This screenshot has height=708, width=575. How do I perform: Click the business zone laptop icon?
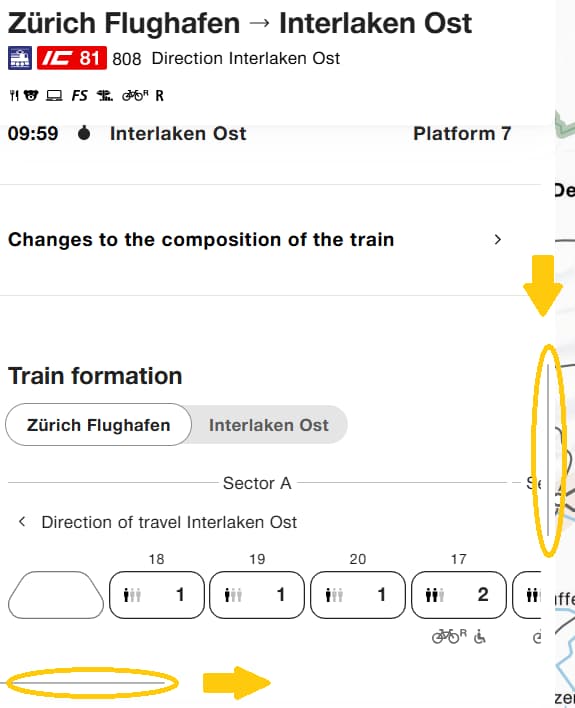pos(54,96)
